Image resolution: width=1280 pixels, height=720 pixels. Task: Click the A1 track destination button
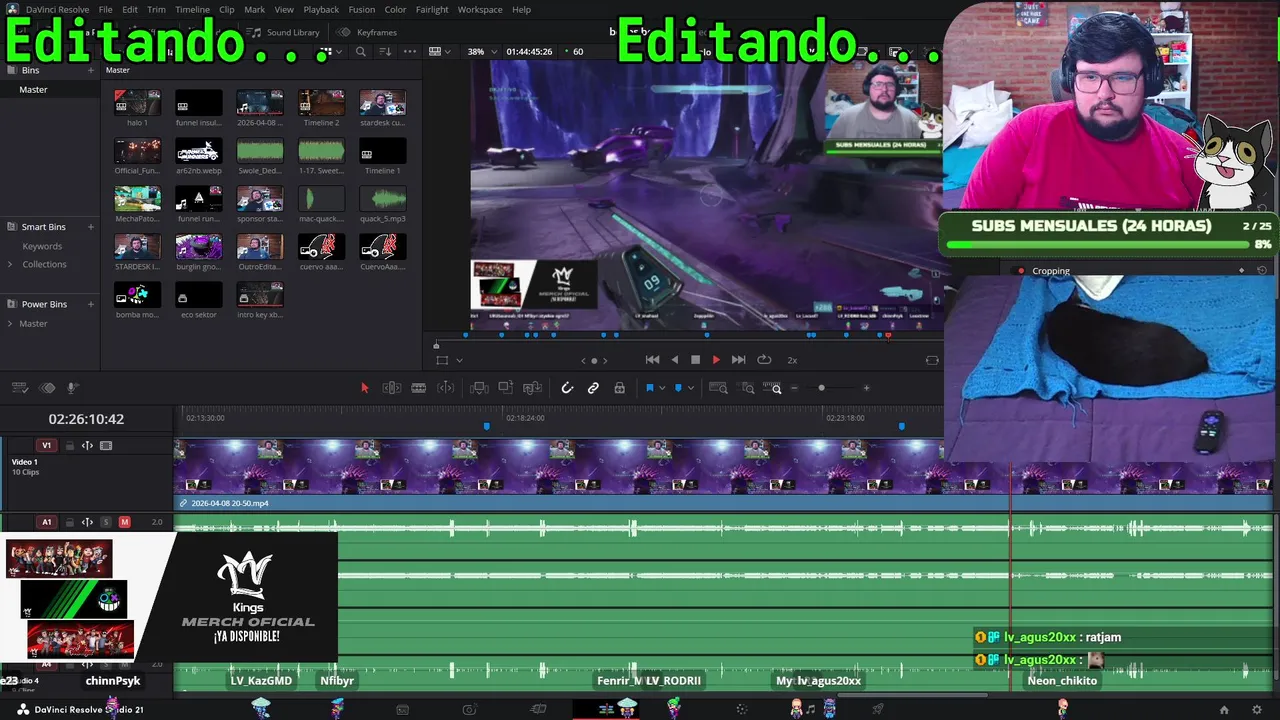46,522
